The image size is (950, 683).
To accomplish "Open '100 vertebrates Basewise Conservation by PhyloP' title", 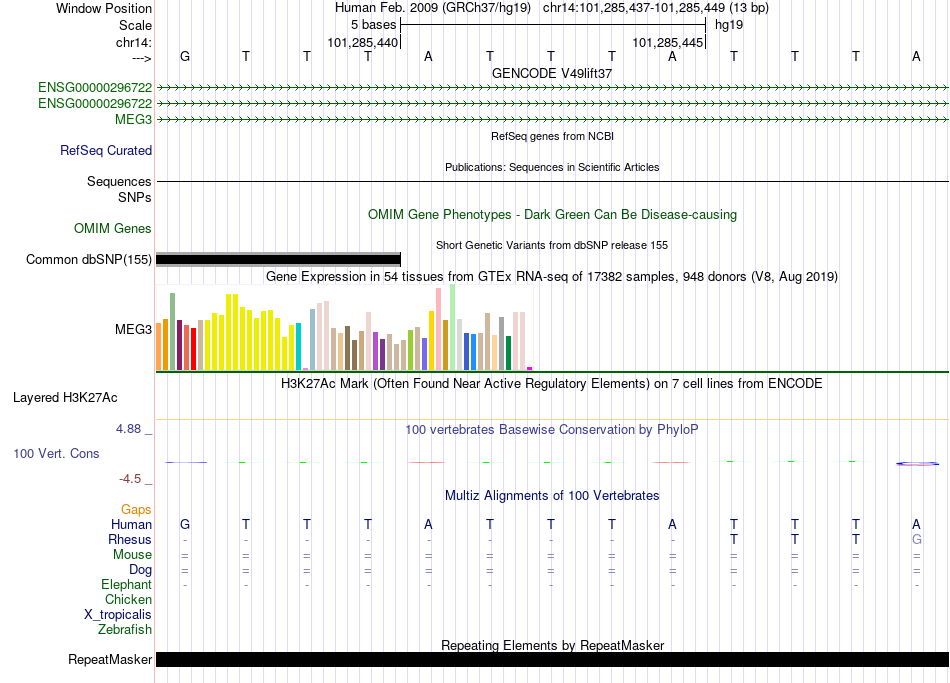I will tap(552, 430).
